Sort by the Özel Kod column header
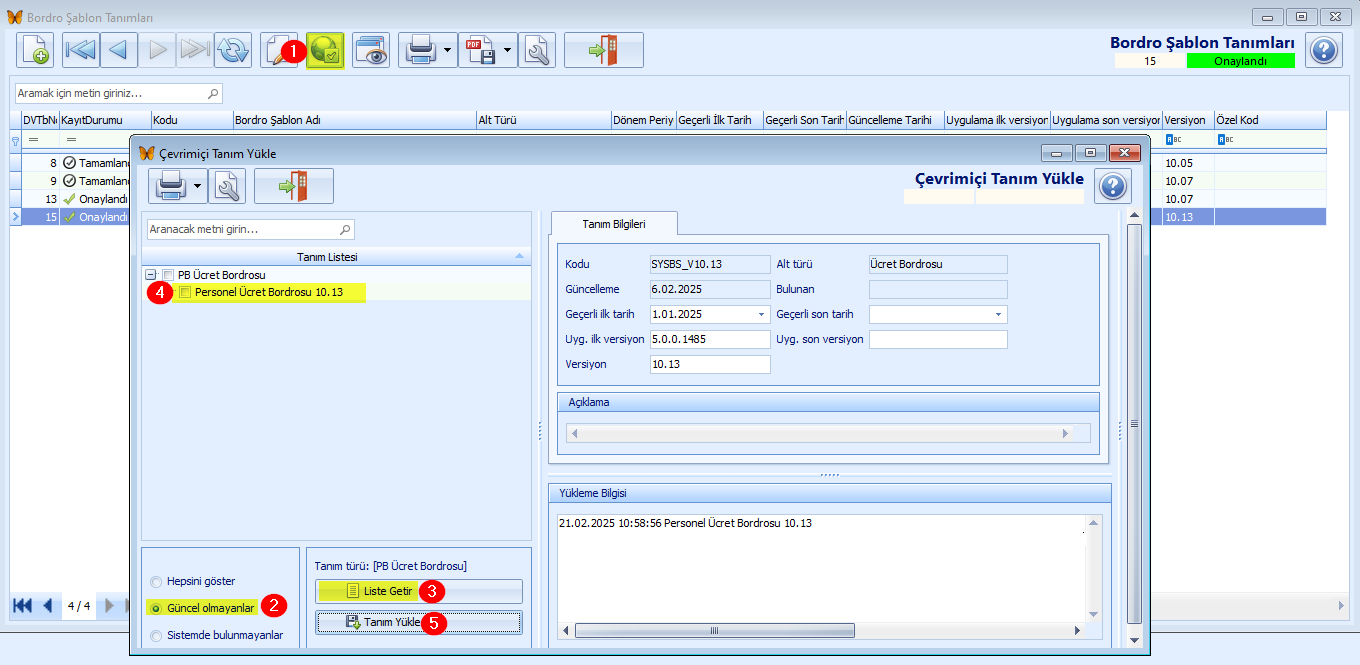Image resolution: width=1360 pixels, height=665 pixels. 1270,120
